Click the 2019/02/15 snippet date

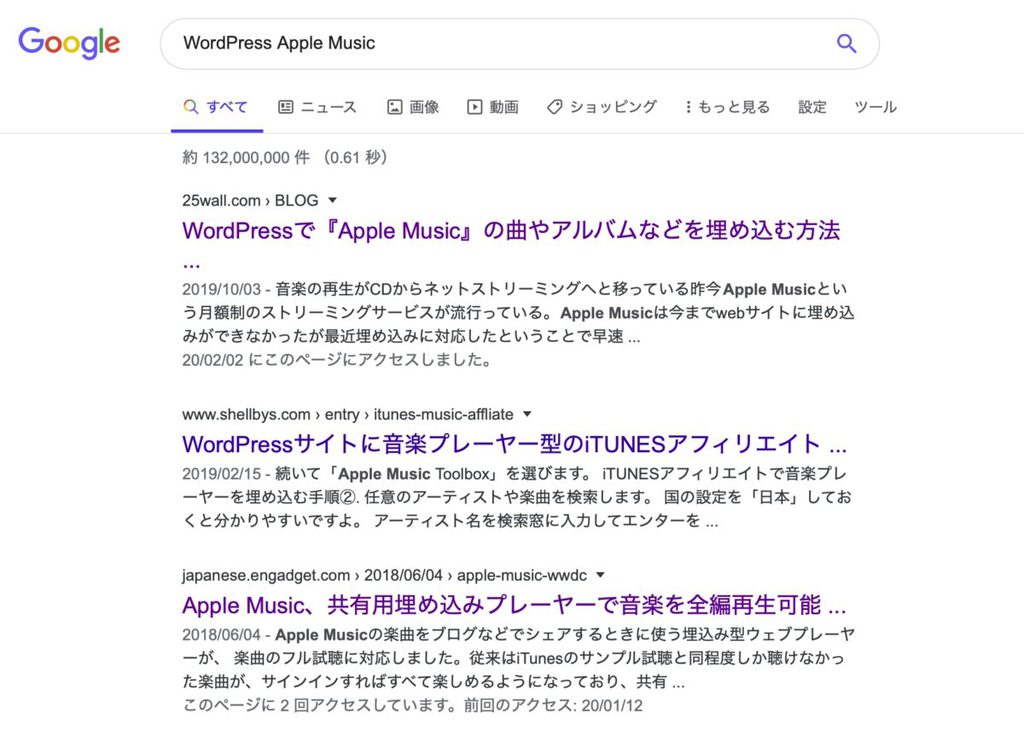point(221,474)
